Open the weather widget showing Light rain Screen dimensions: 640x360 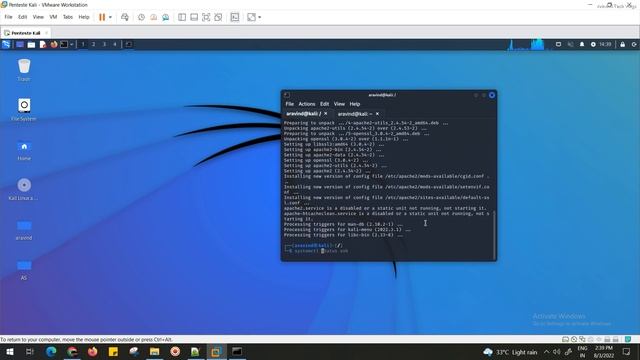[x=510, y=352]
